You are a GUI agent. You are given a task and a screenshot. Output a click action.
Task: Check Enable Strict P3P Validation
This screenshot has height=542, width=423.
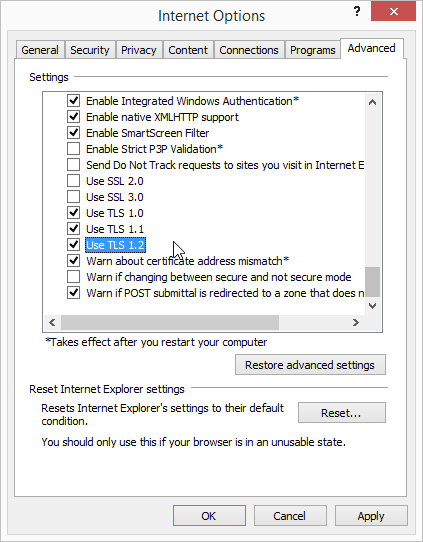(73, 149)
